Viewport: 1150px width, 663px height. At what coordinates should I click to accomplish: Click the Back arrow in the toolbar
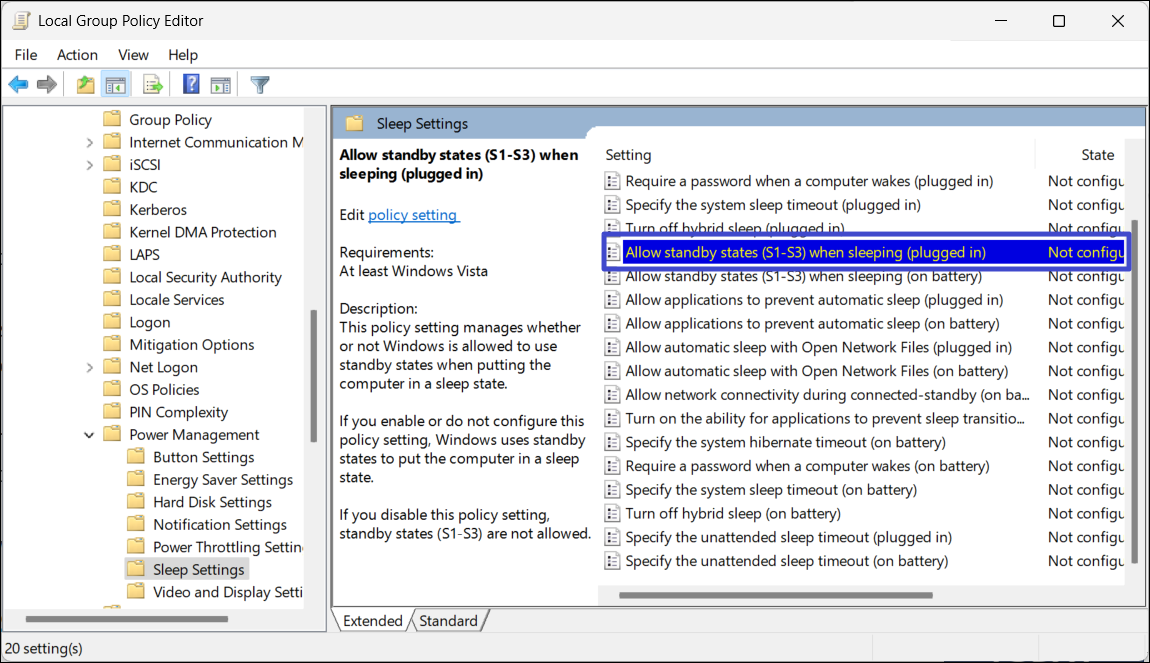(x=18, y=85)
